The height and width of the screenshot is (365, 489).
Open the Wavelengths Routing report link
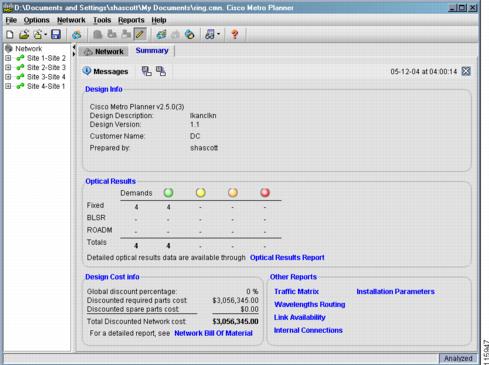(309, 305)
